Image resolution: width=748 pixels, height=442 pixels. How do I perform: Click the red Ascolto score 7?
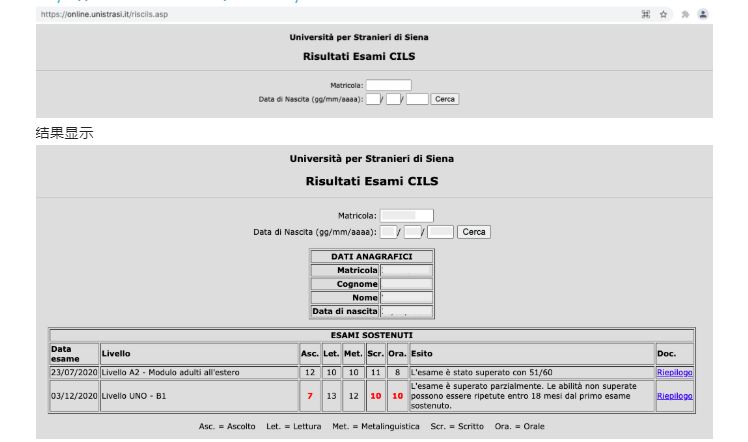(310, 396)
